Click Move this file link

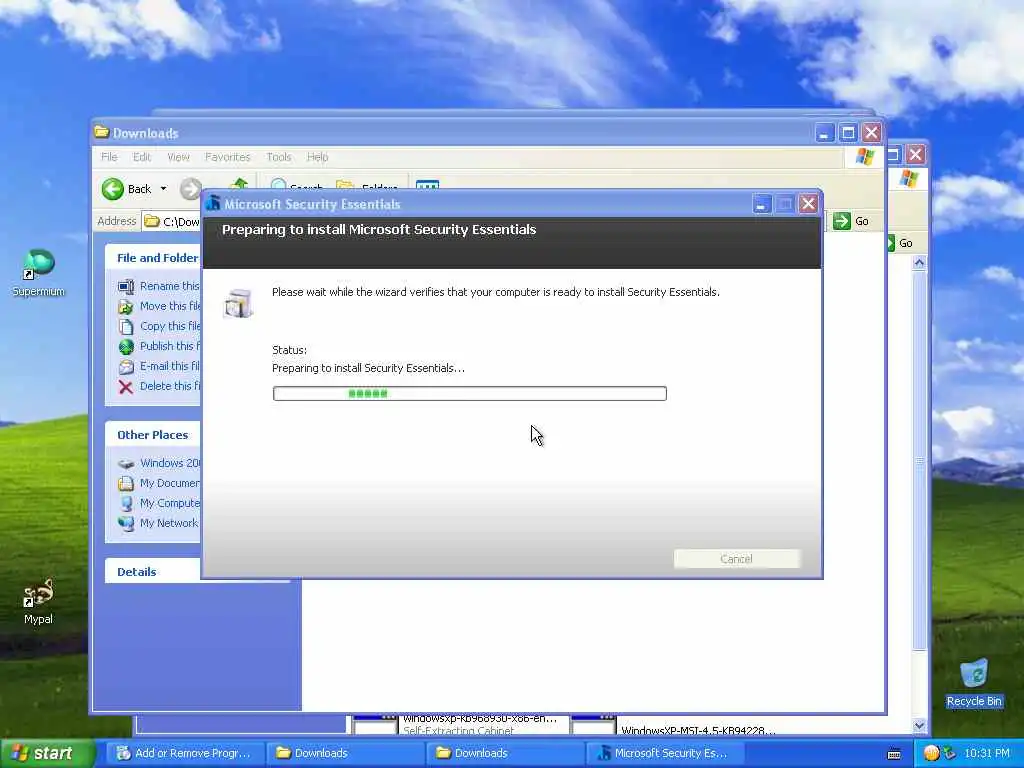coord(170,306)
